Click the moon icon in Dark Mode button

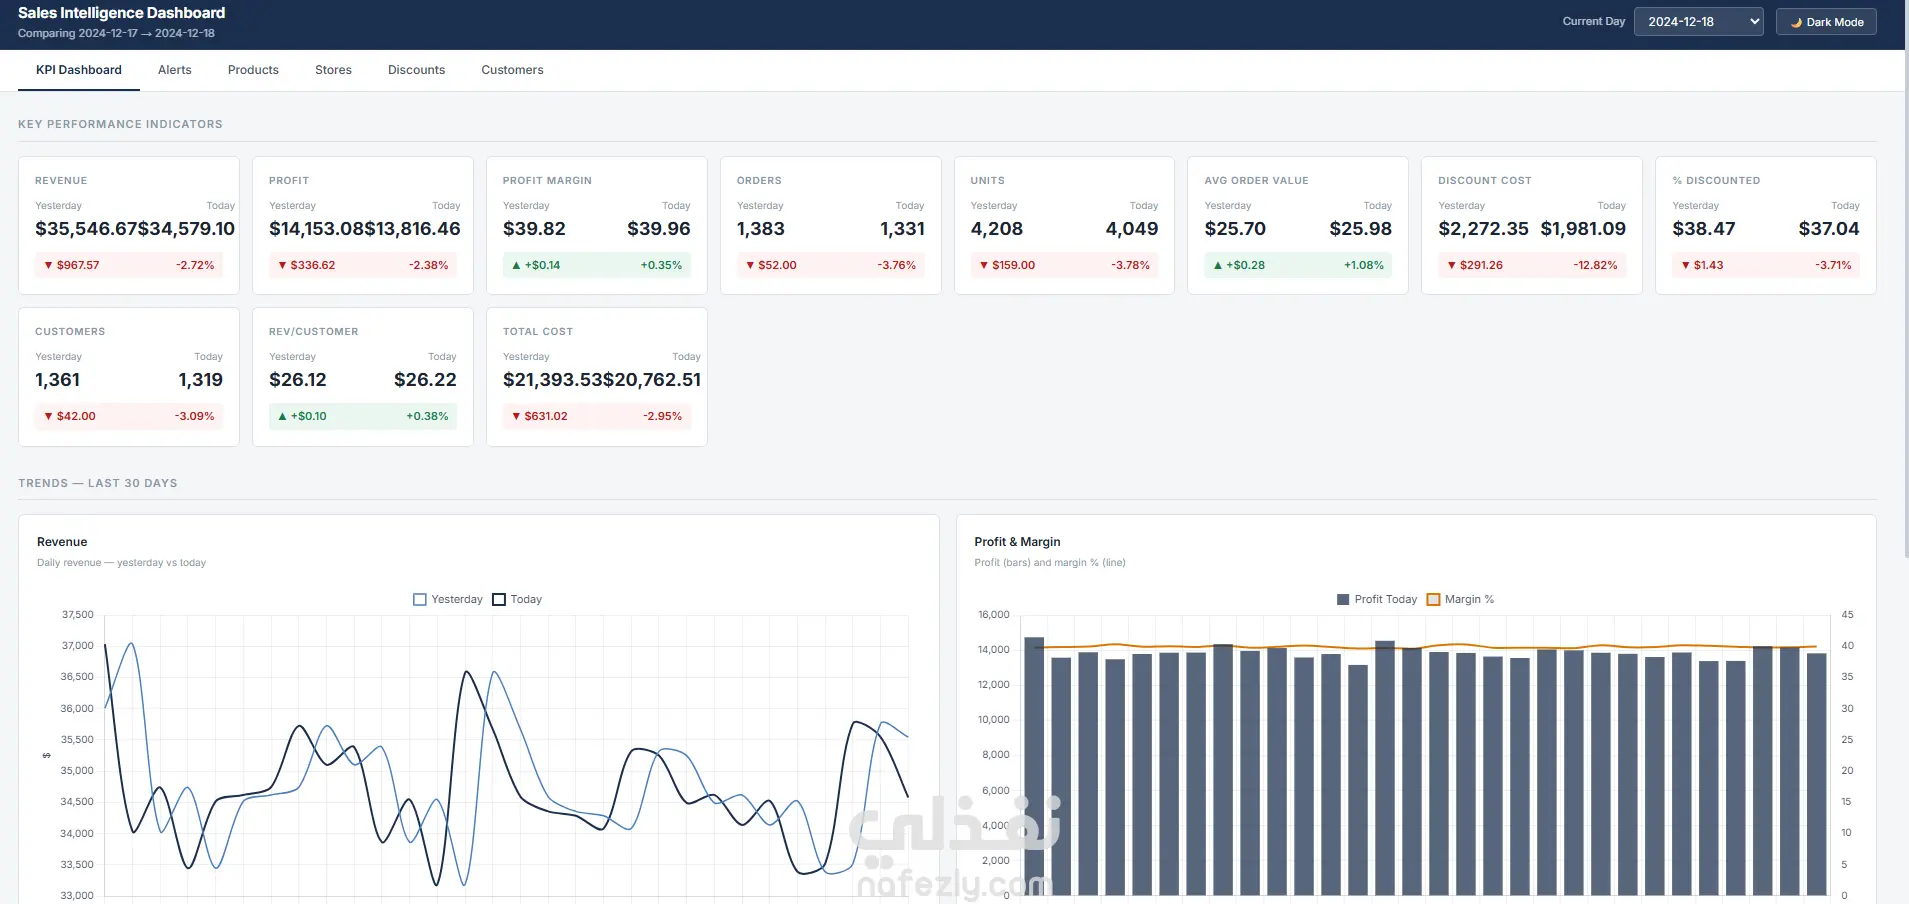(1796, 22)
